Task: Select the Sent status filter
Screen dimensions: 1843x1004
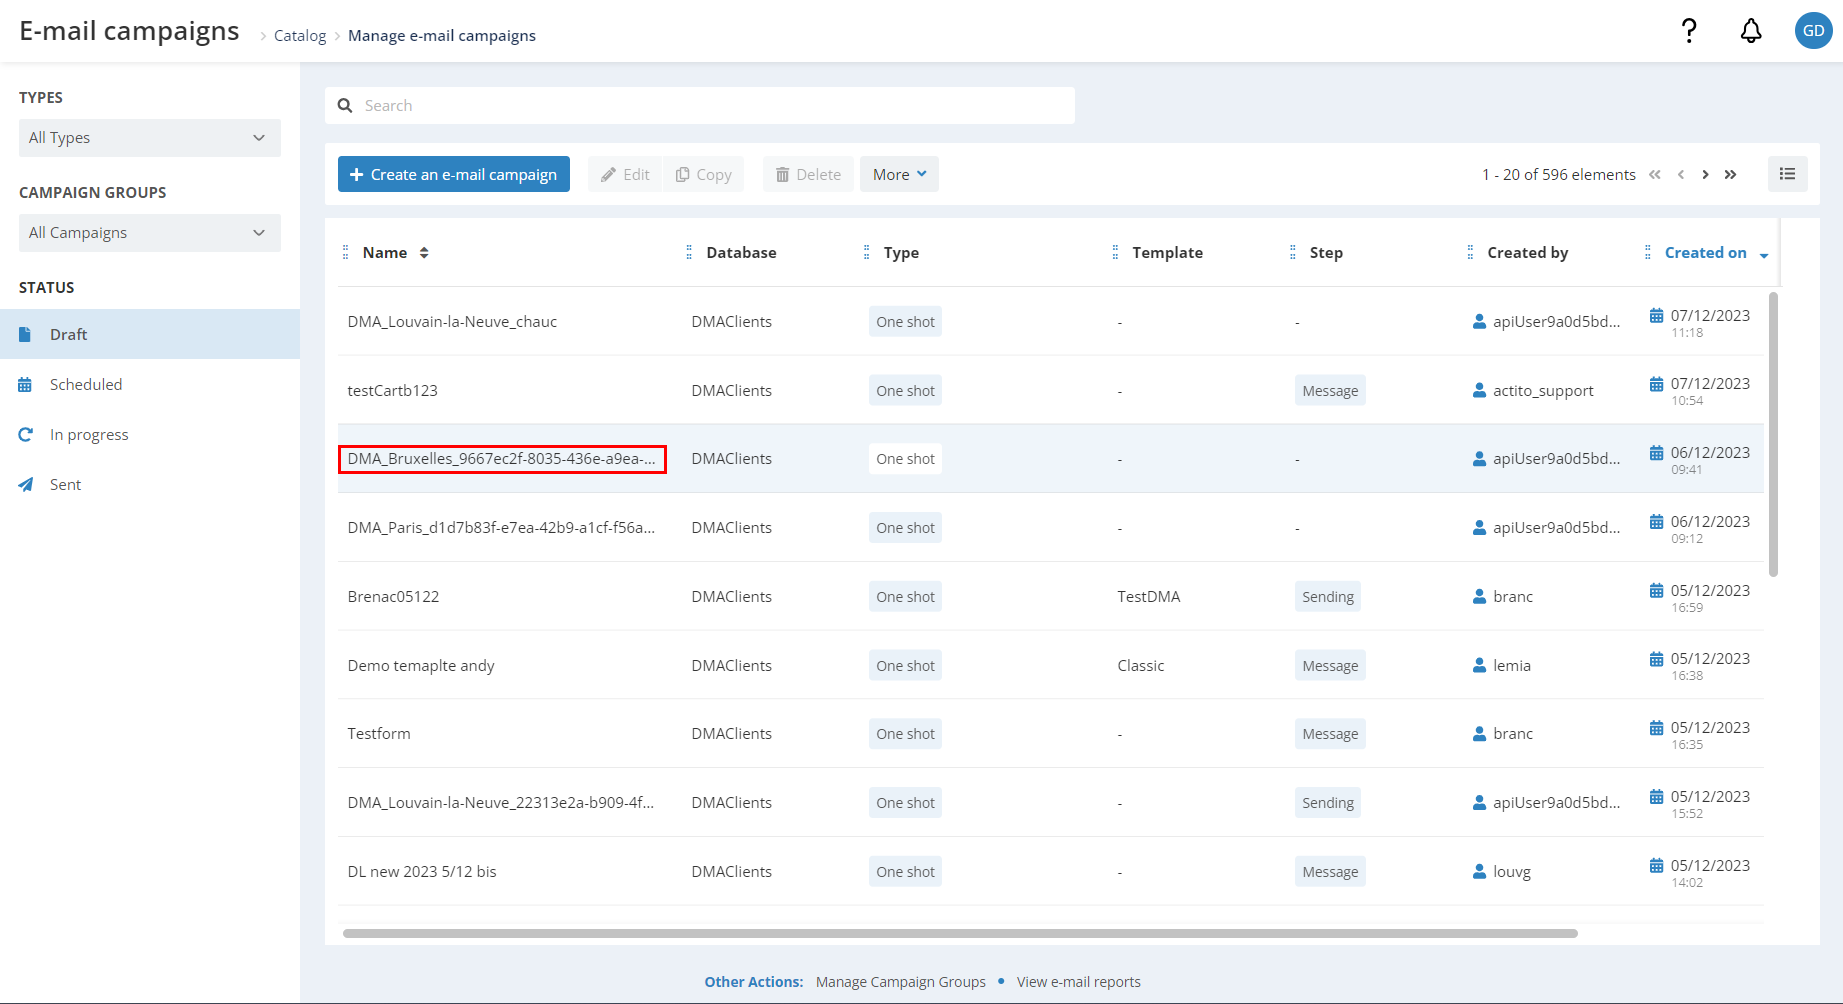Action: point(150,484)
